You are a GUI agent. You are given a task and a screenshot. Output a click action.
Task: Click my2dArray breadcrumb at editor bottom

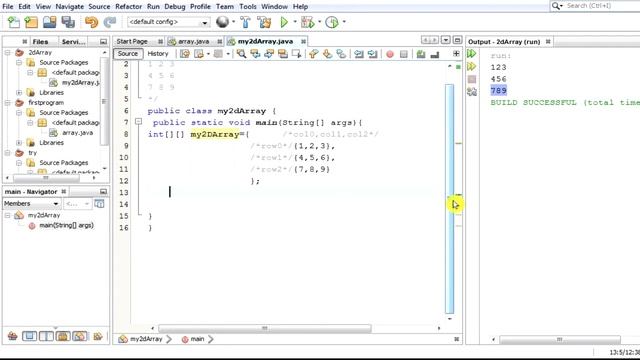pyautogui.click(x=146, y=339)
